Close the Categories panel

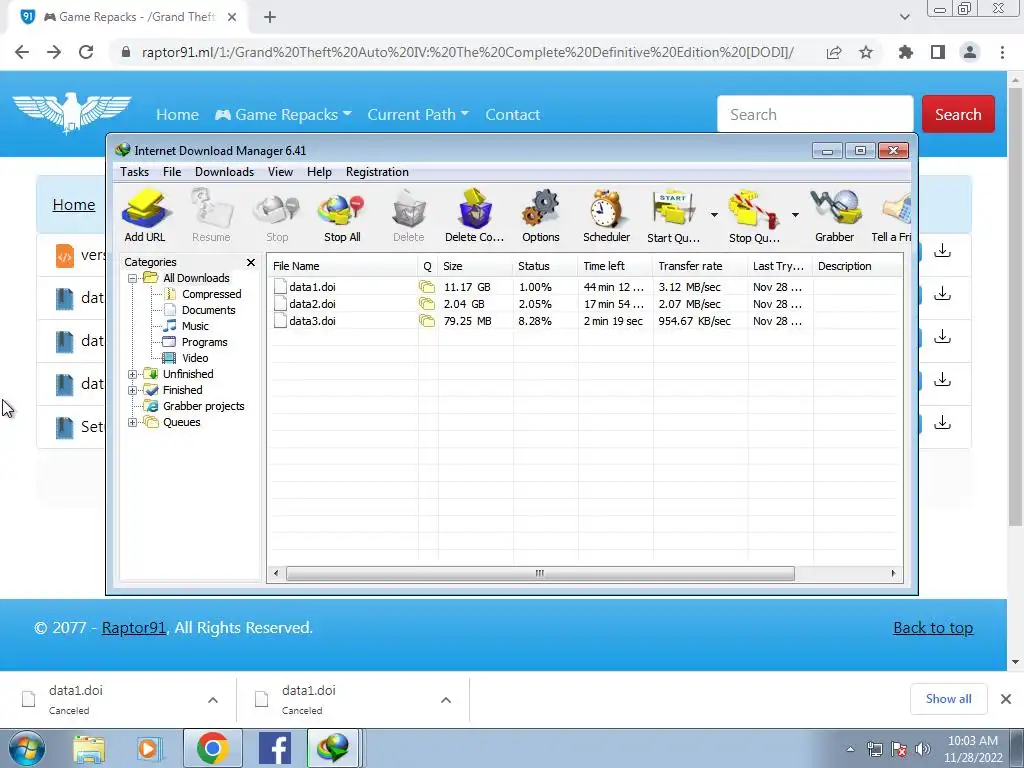[251, 263]
